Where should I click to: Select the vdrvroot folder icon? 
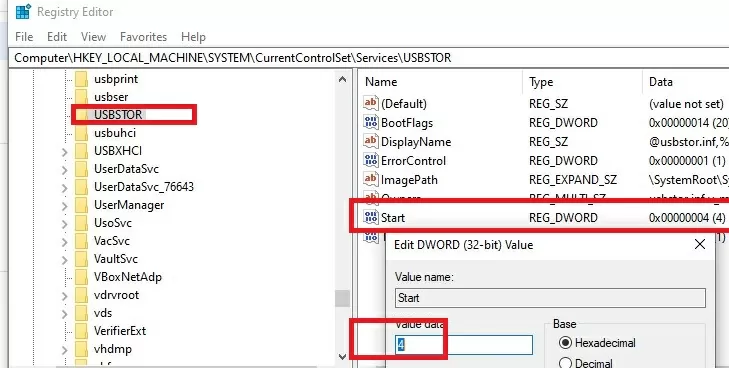[x=81, y=295]
